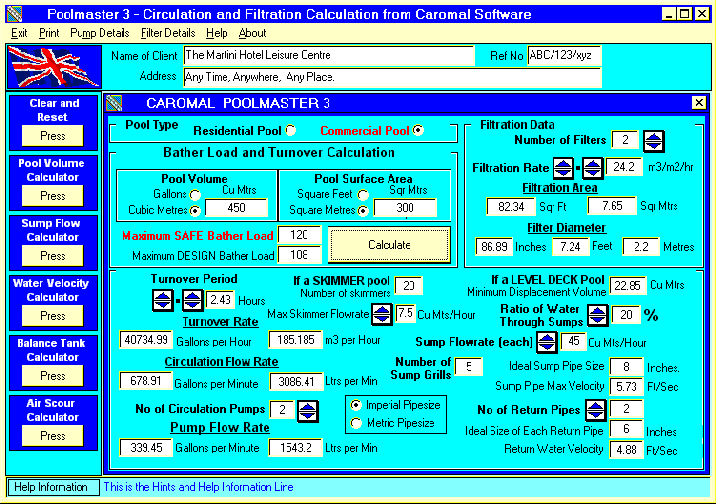Image resolution: width=716 pixels, height=504 pixels.
Task: Click Press under Air Scour Calculator
Action: (53, 436)
